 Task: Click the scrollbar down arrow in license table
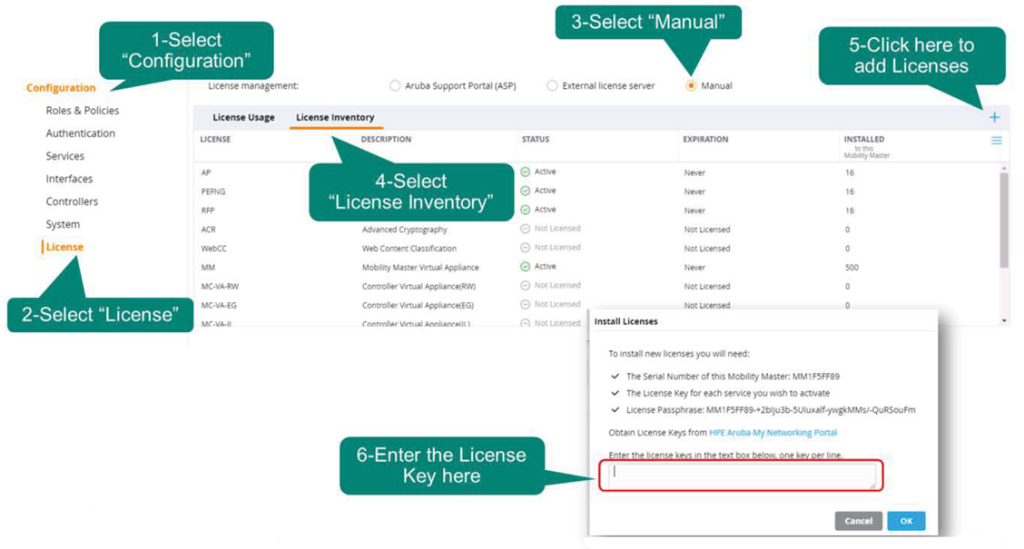[x=1004, y=321]
